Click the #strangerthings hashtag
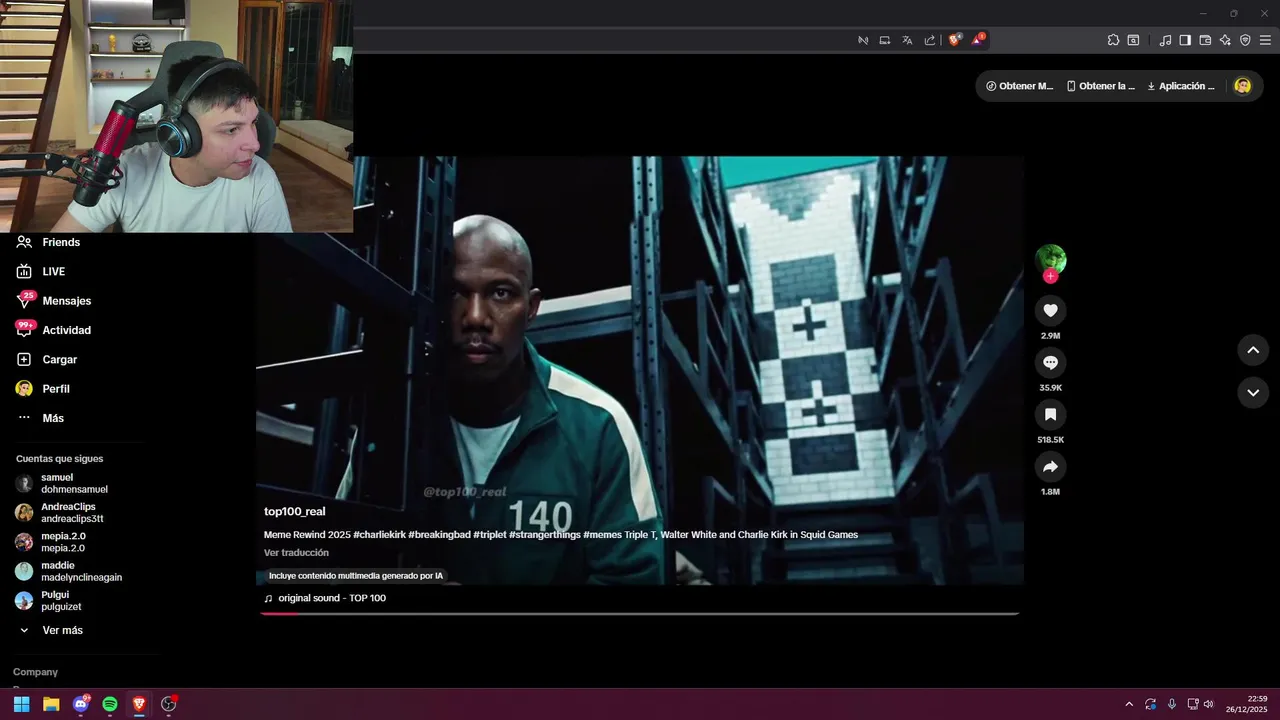This screenshot has height=720, width=1280. point(545,535)
